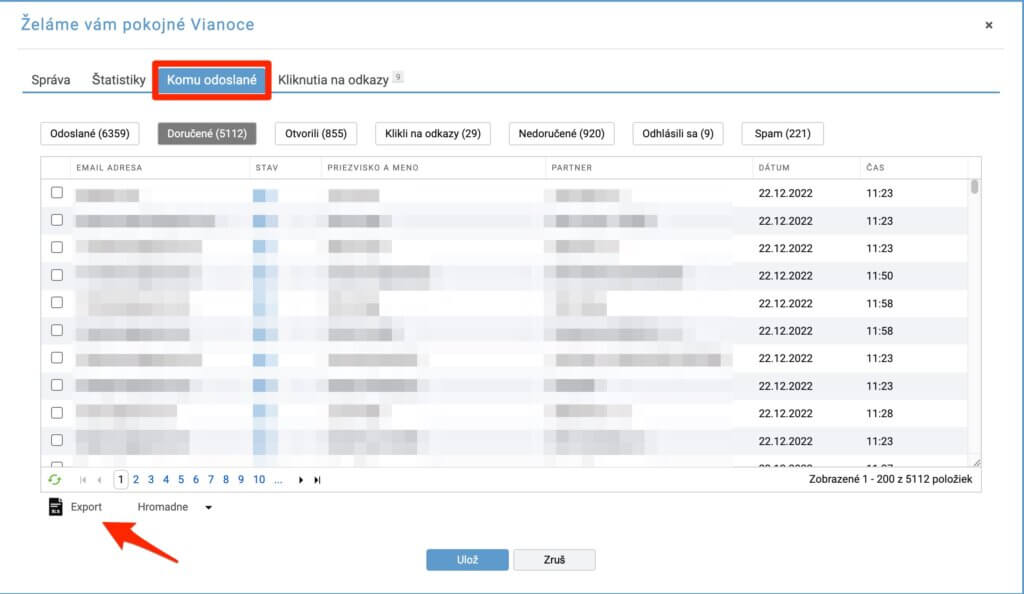Viewport: 1024px width, 594px height.
Task: Sort by PRIEZVISKO A MENO column header
Action: [x=373, y=168]
